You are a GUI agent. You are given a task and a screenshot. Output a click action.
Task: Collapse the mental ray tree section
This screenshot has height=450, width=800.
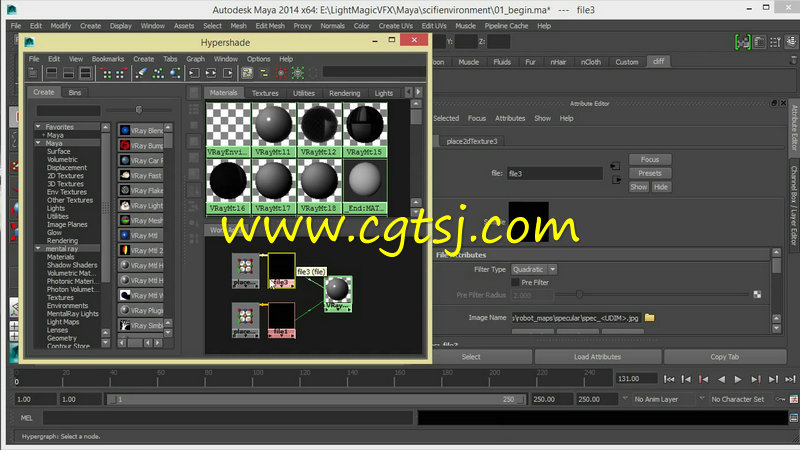coord(38,248)
